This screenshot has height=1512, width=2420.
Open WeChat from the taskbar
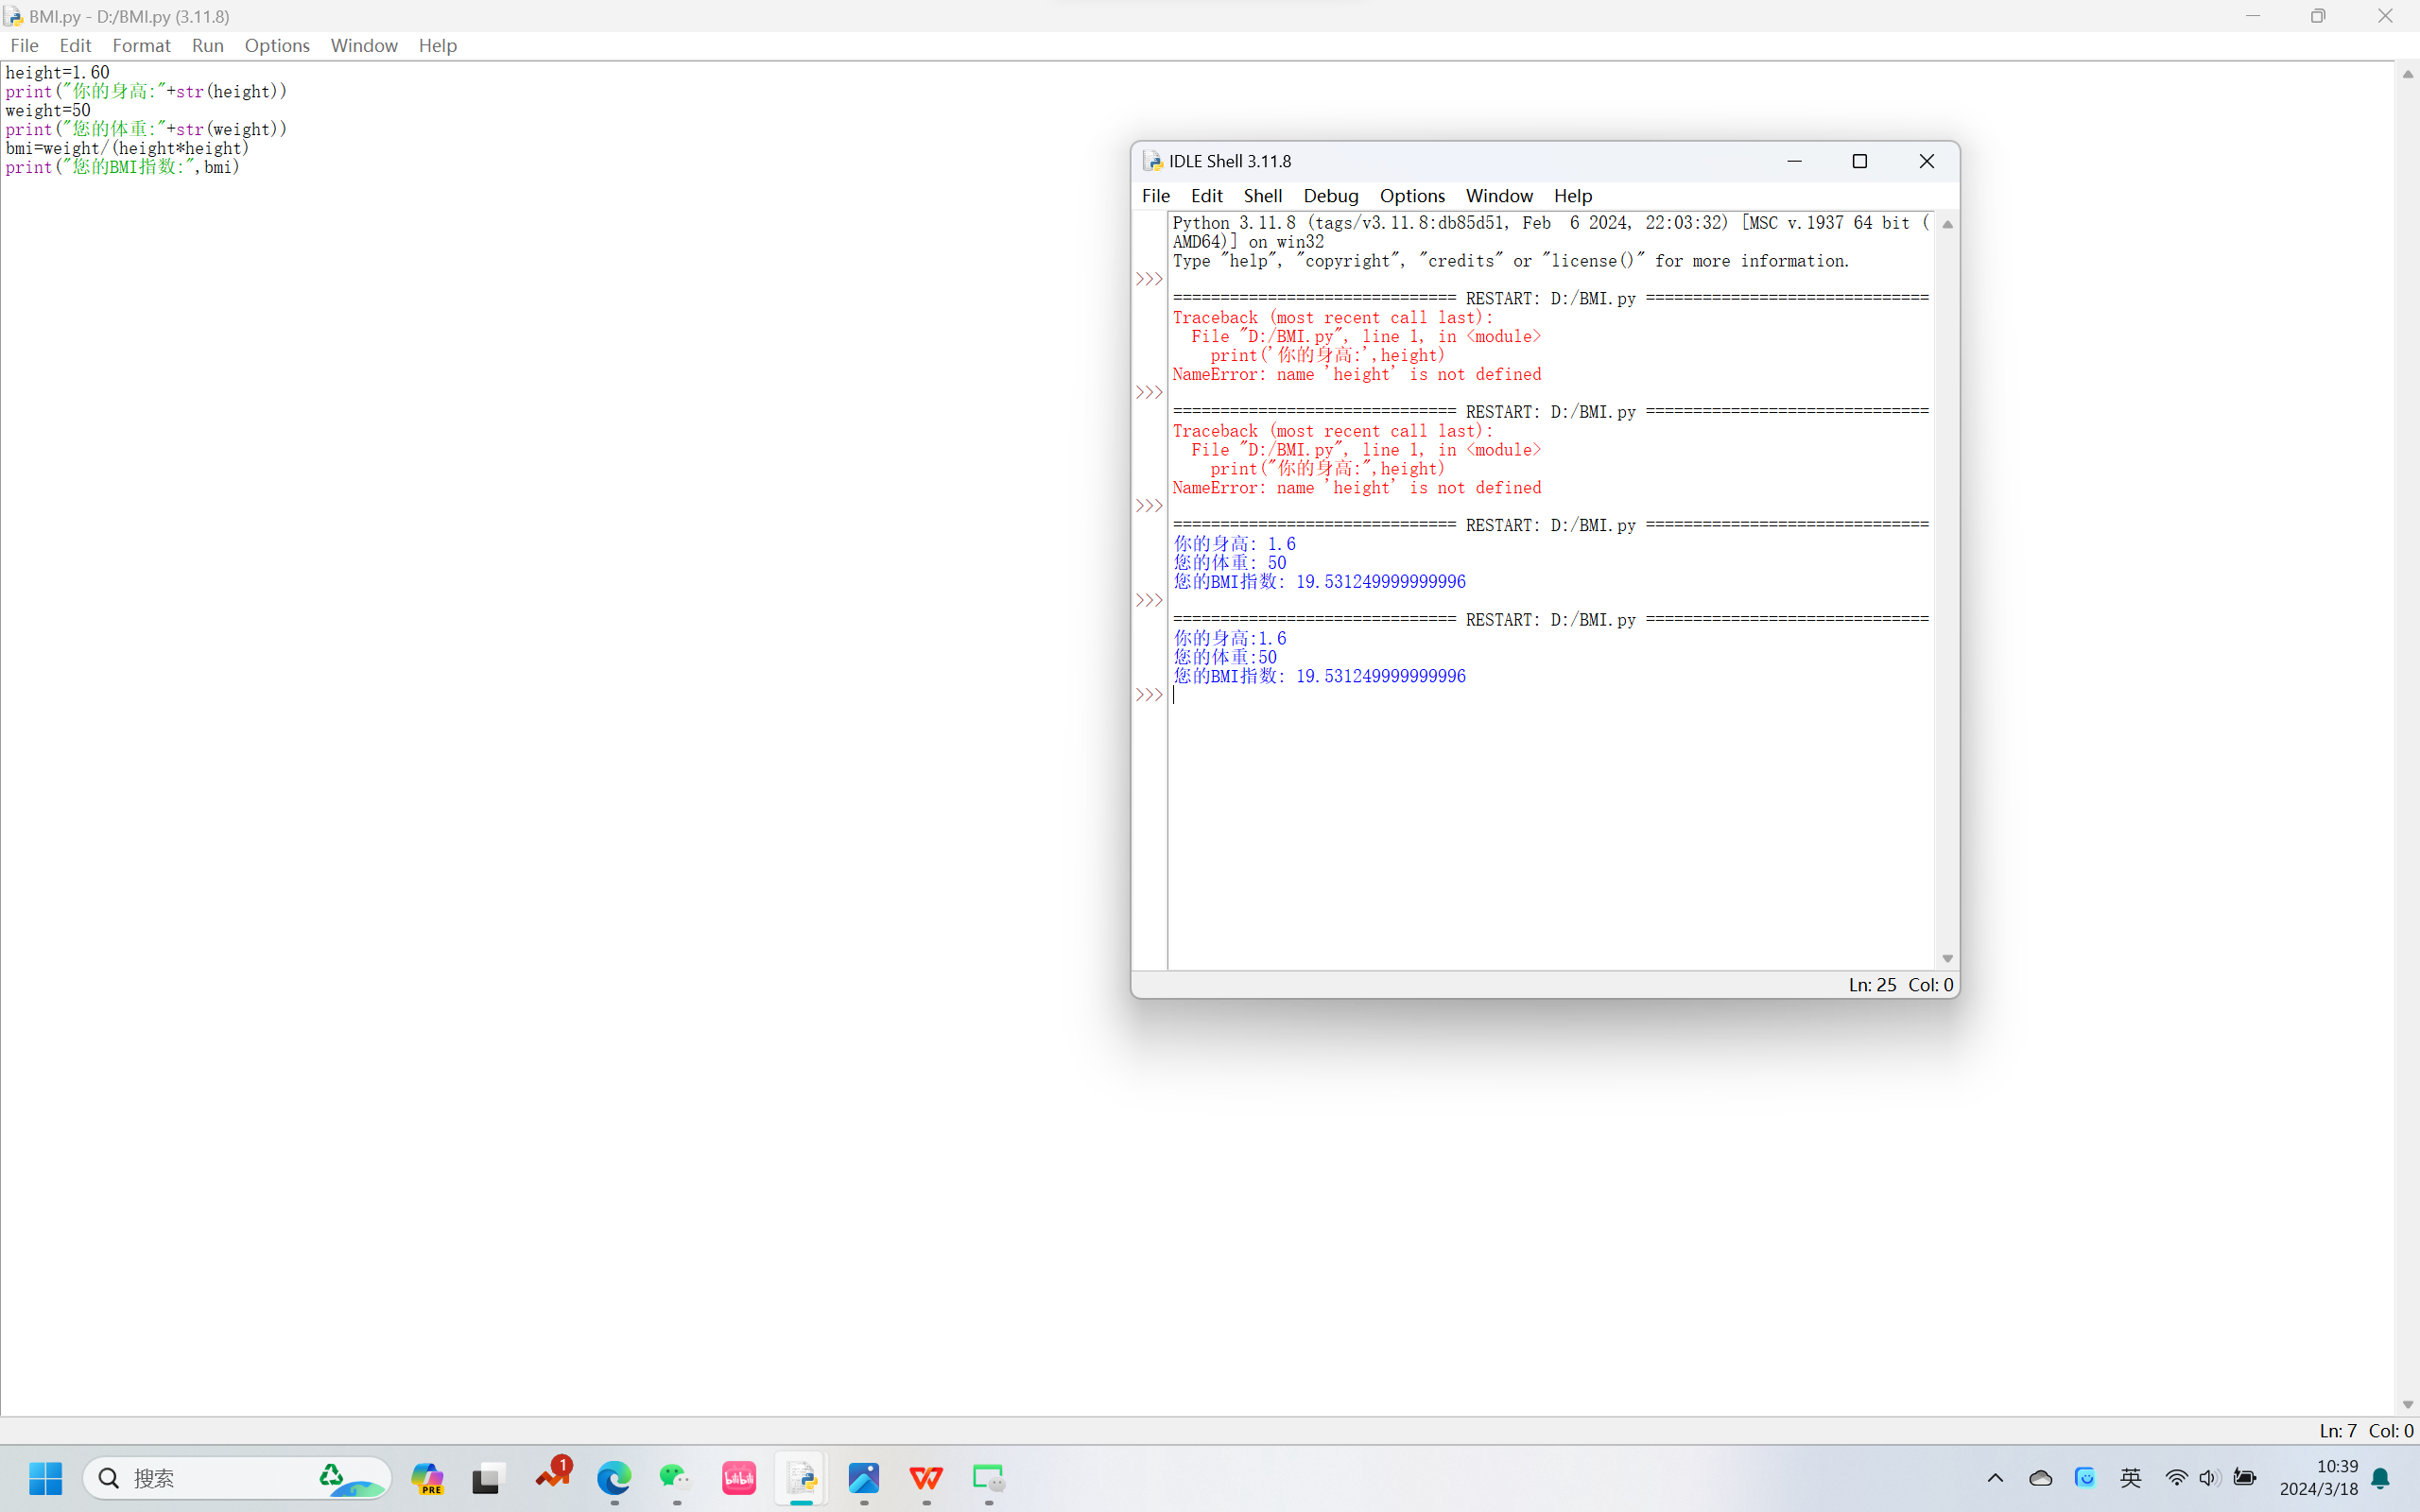tap(676, 1477)
